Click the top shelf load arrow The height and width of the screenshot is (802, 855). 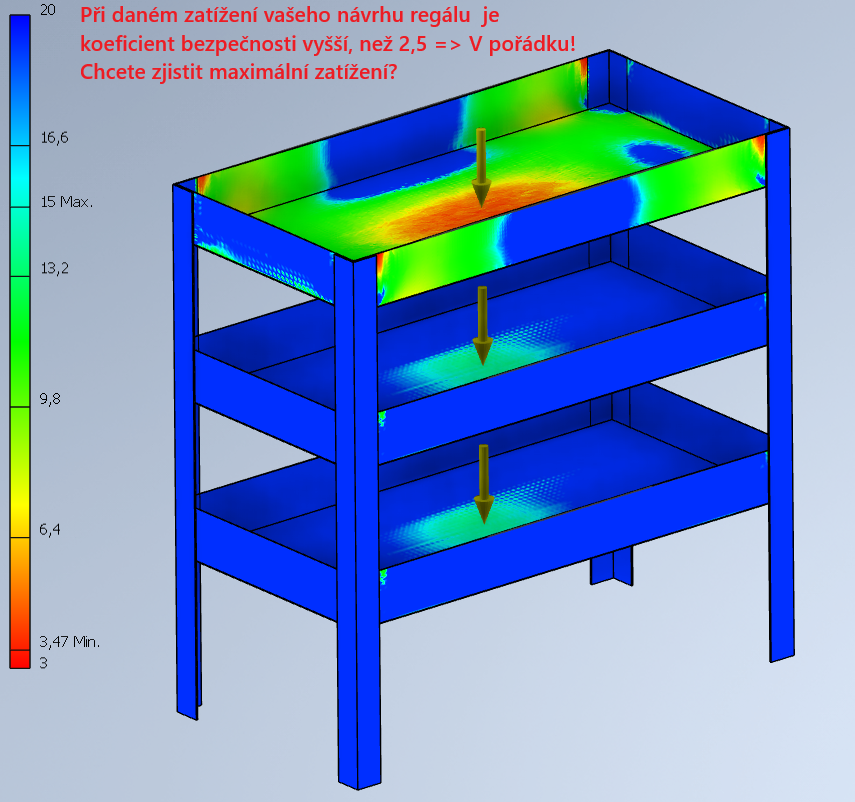click(x=481, y=167)
